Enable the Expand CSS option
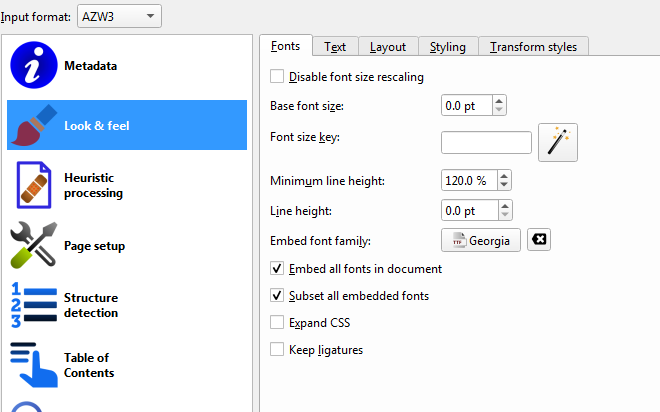Image resolution: width=660 pixels, height=412 pixels. 278,323
